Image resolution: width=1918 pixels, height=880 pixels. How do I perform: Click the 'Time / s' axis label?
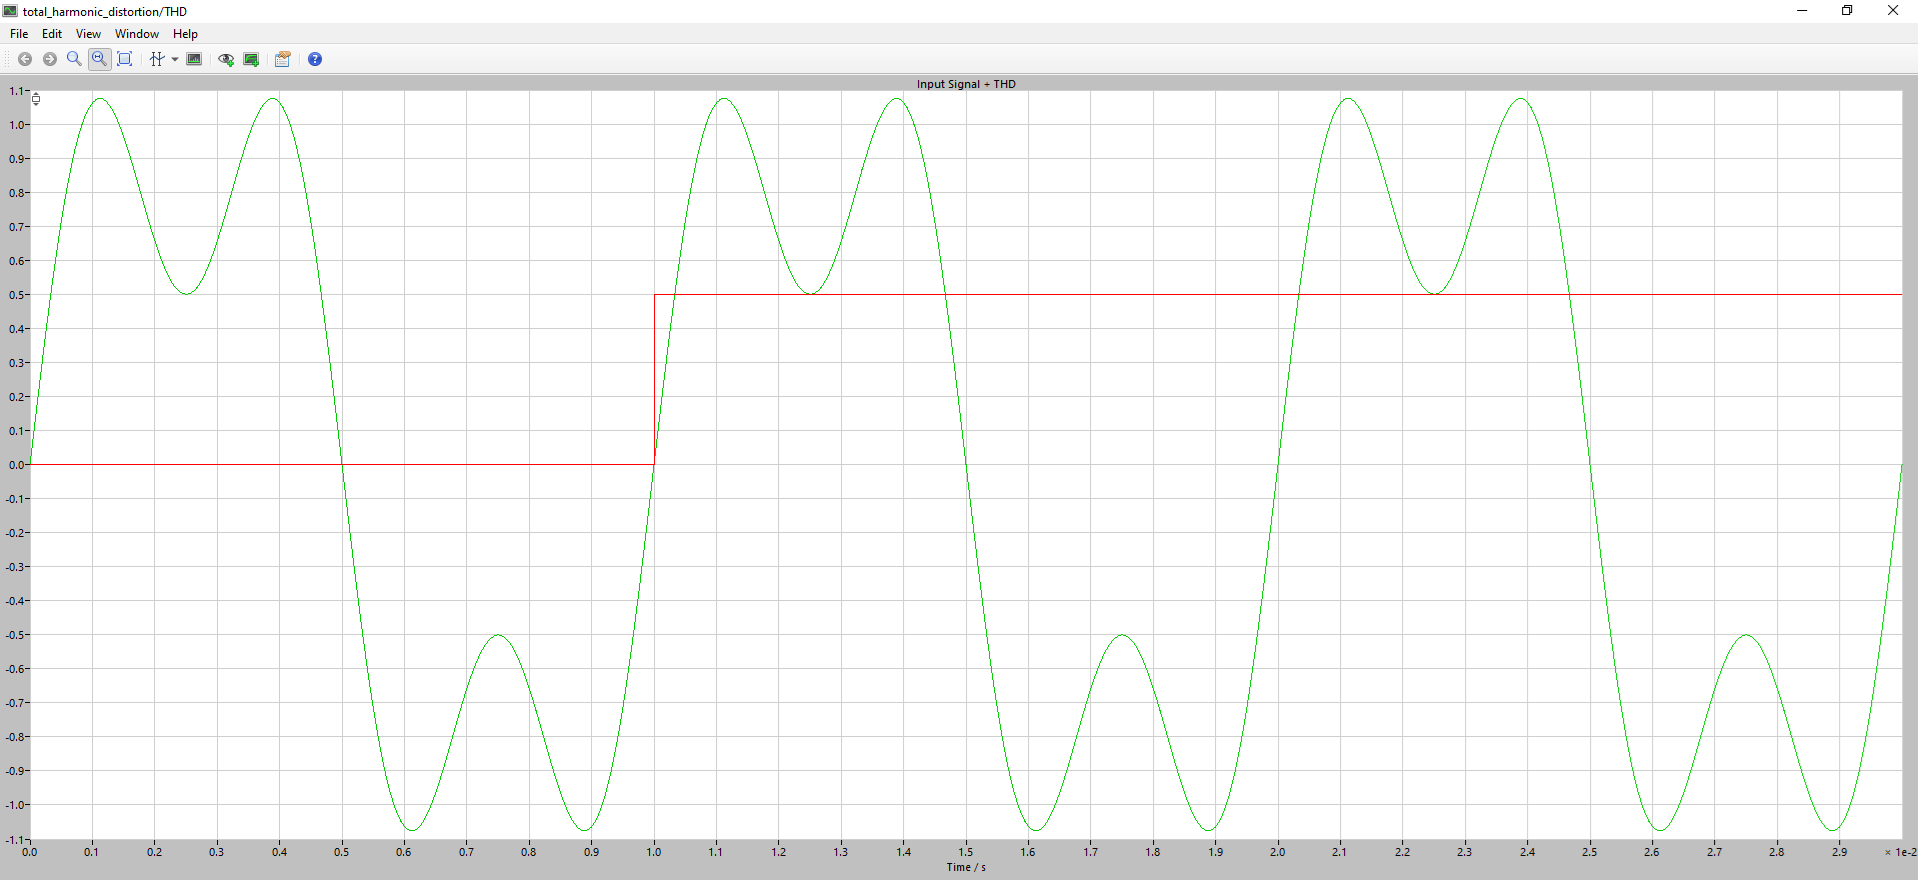966,867
